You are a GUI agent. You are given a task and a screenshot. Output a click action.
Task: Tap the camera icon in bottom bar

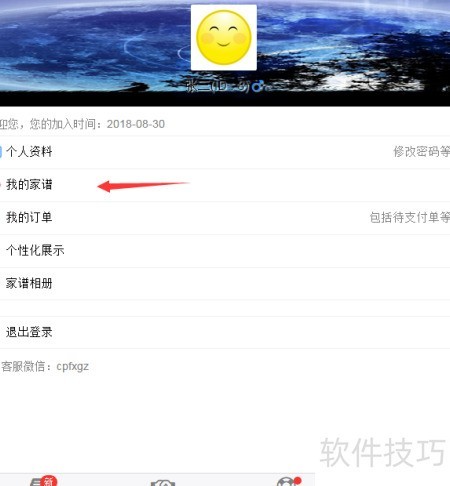click(163, 483)
